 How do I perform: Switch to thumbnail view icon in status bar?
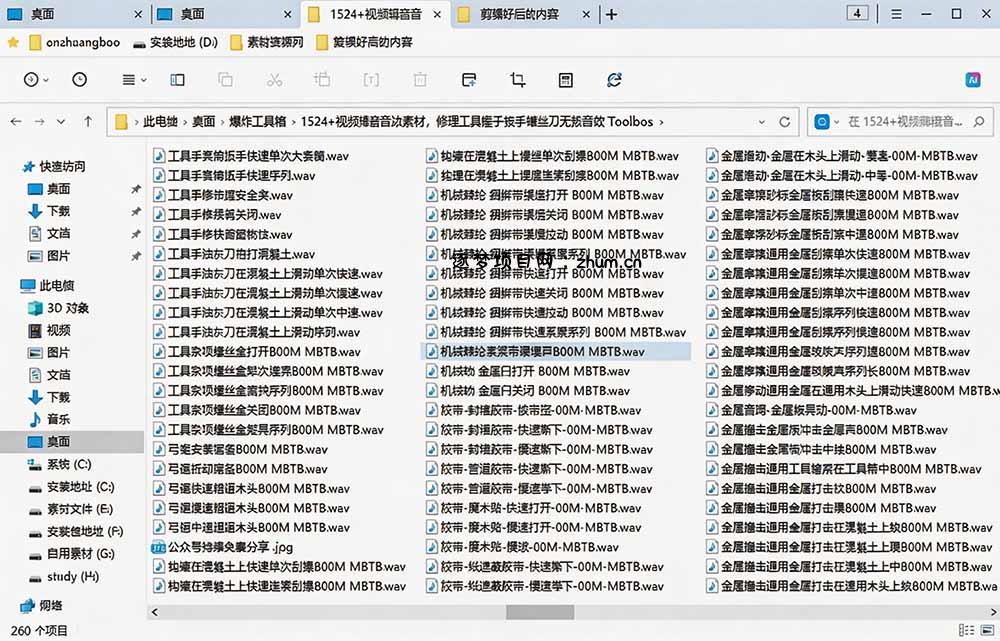point(989,630)
